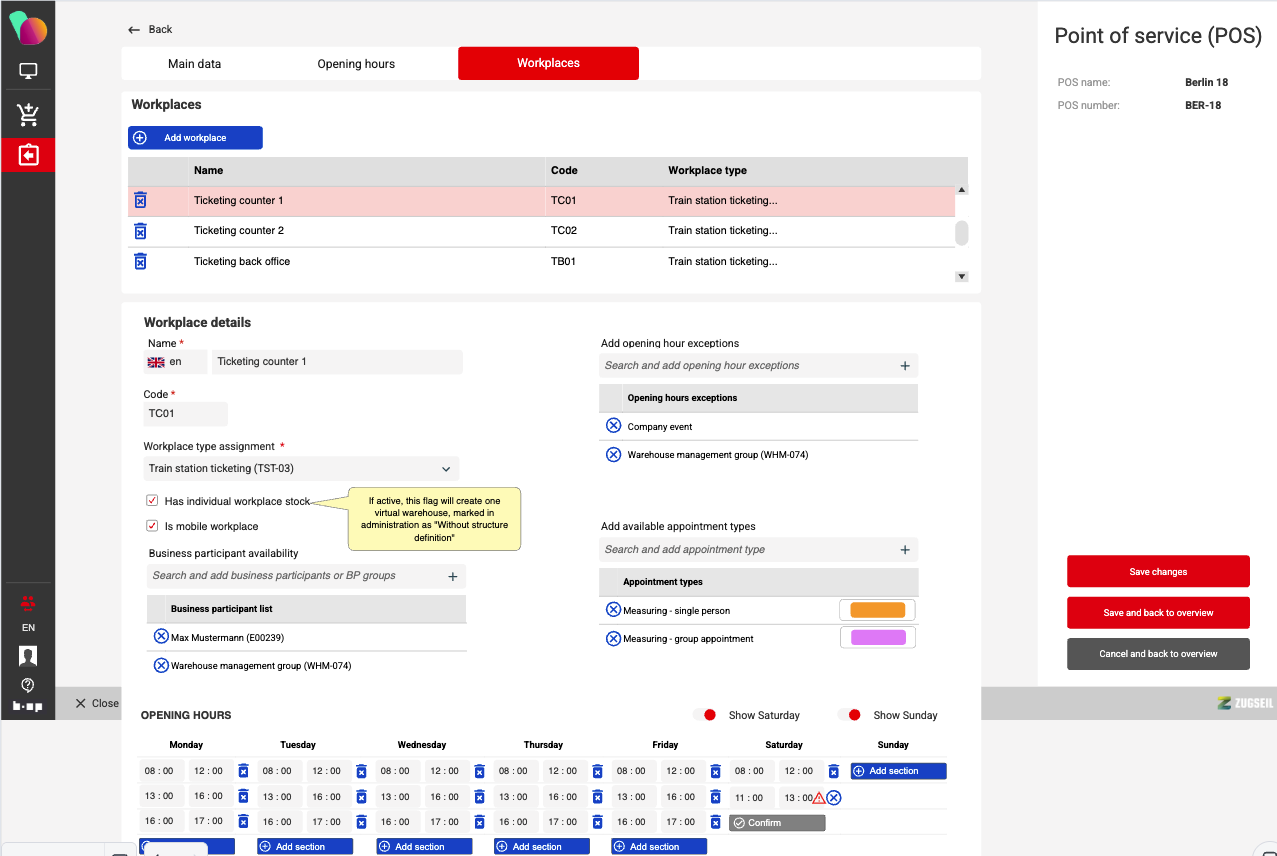Switch to the Main data tab

(195, 64)
